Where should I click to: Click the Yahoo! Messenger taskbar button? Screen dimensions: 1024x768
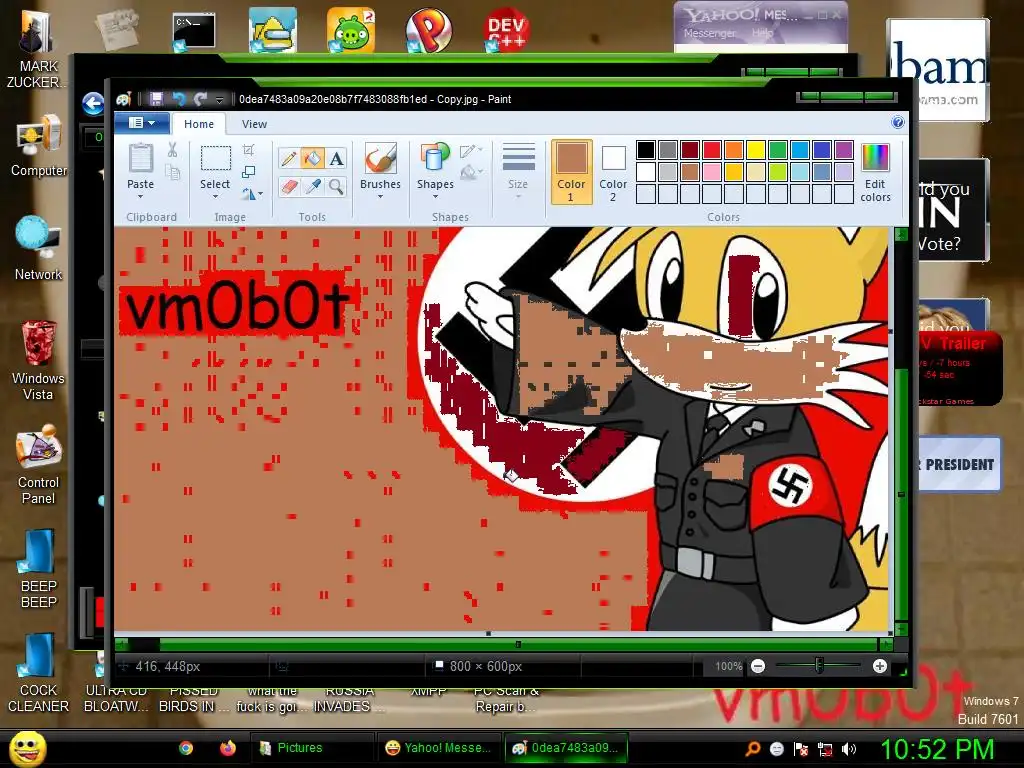pos(439,748)
